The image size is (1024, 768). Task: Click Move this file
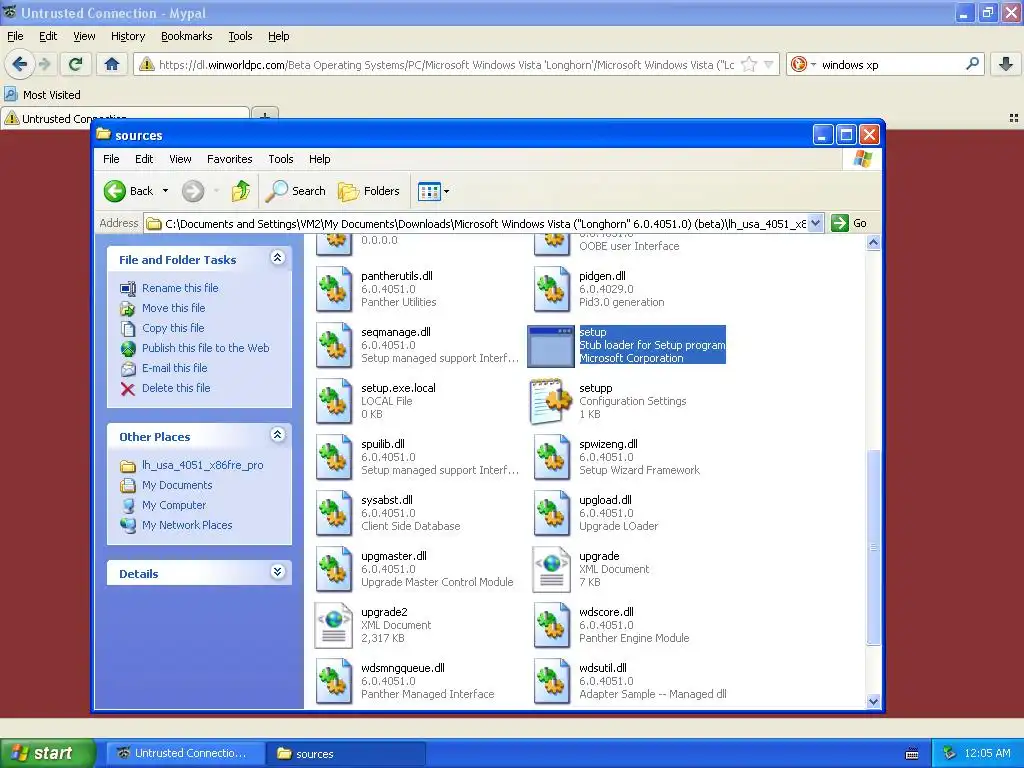coord(174,308)
